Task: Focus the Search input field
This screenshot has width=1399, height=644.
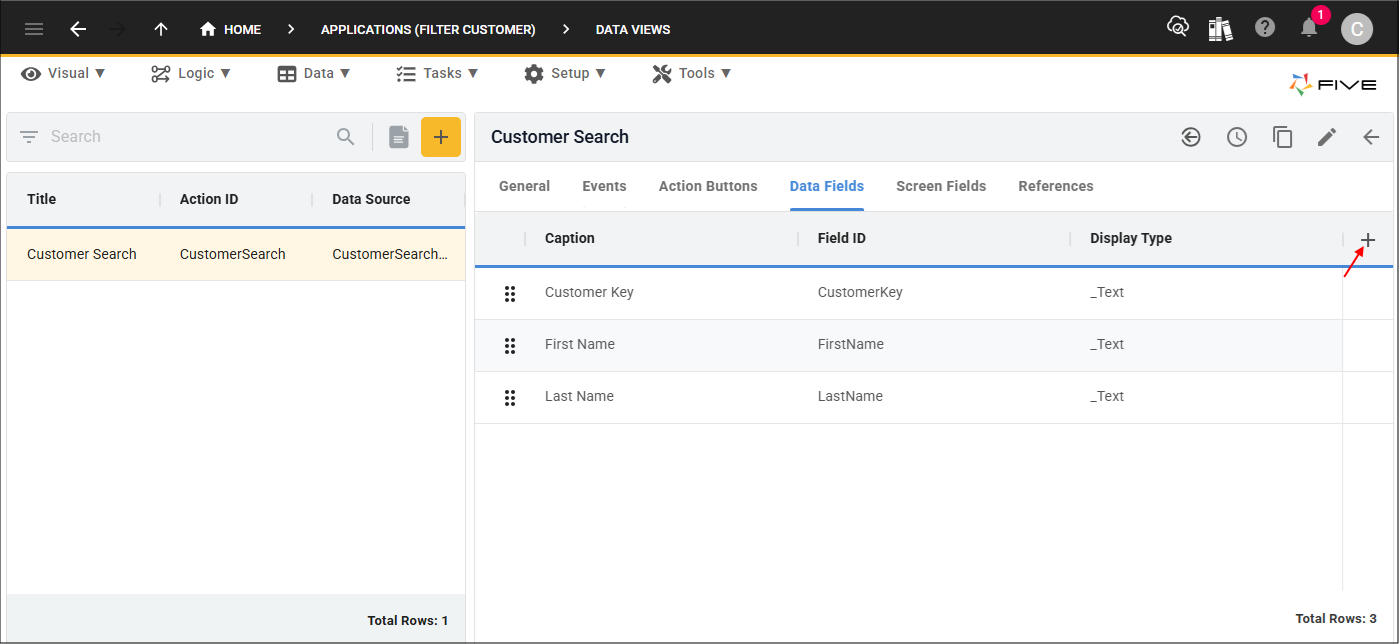Action: pos(188,137)
